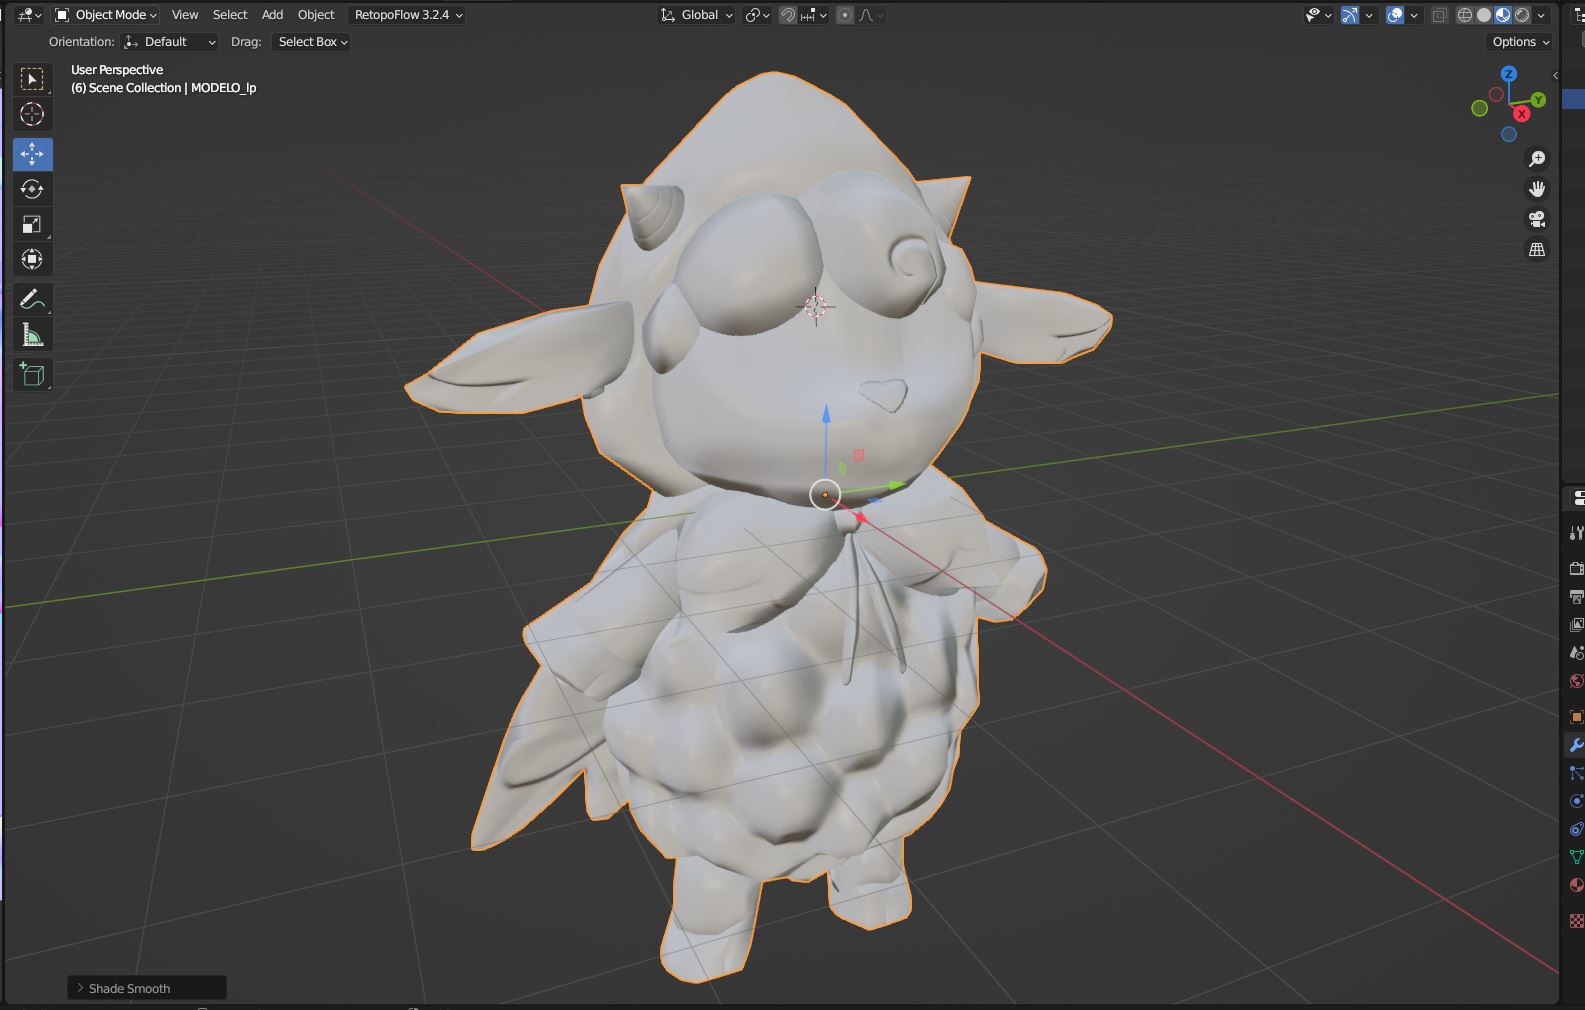Open the overlays options dropdown arrow
1585x1010 pixels.
[x=1414, y=15]
